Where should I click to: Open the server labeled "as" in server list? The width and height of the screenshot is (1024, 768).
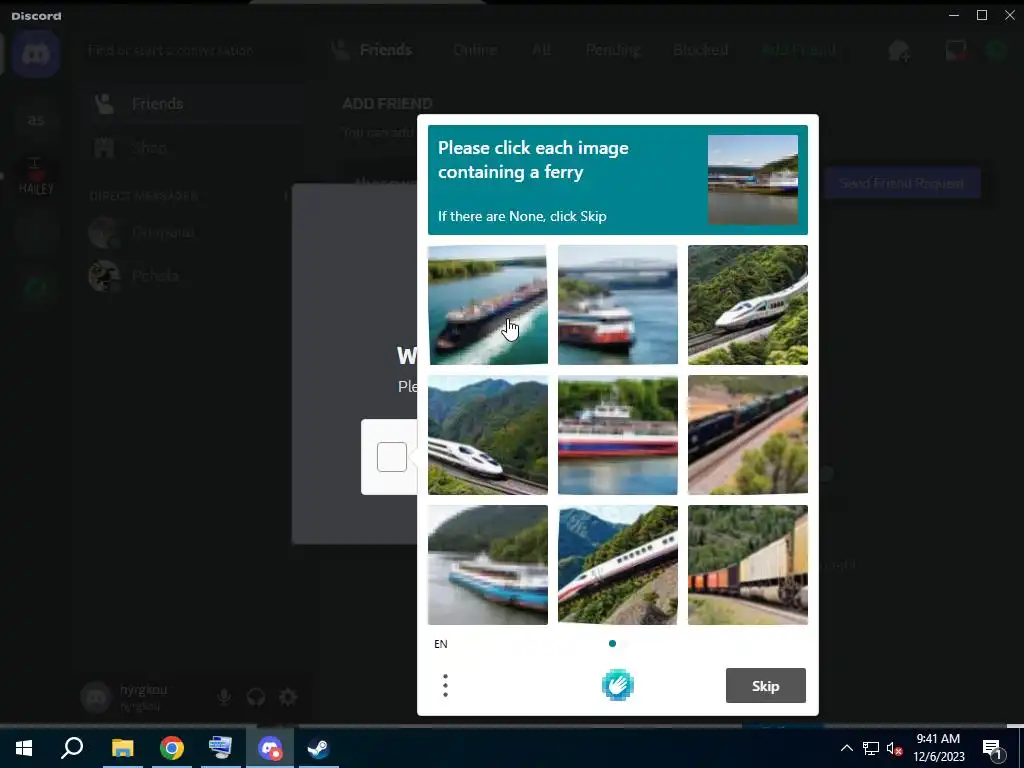(36, 120)
